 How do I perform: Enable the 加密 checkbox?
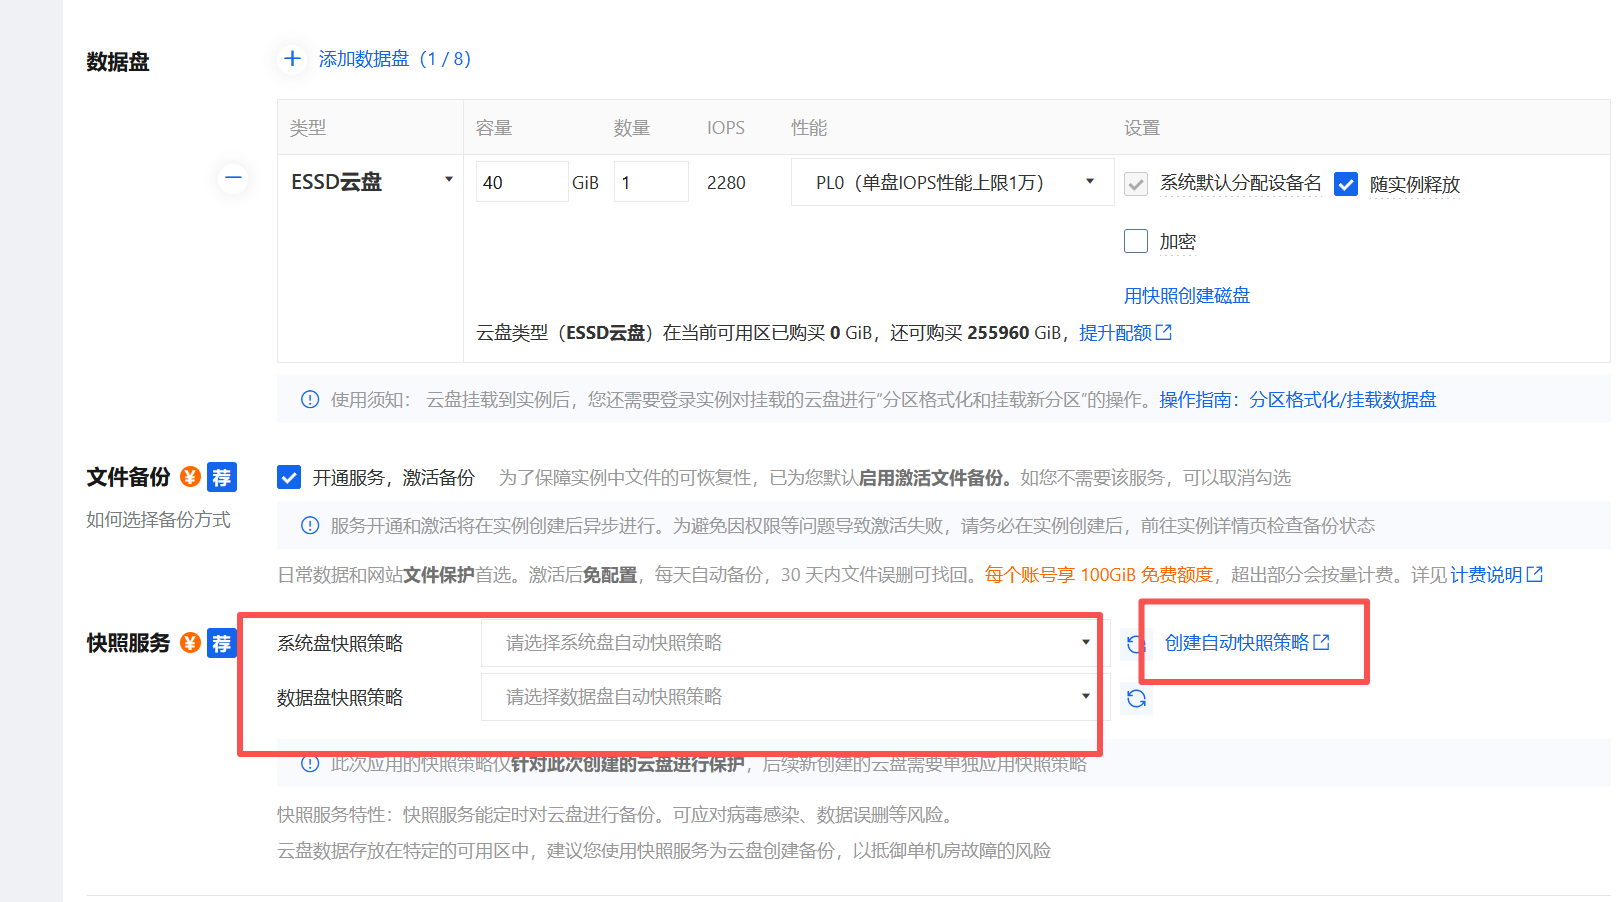tap(1136, 241)
